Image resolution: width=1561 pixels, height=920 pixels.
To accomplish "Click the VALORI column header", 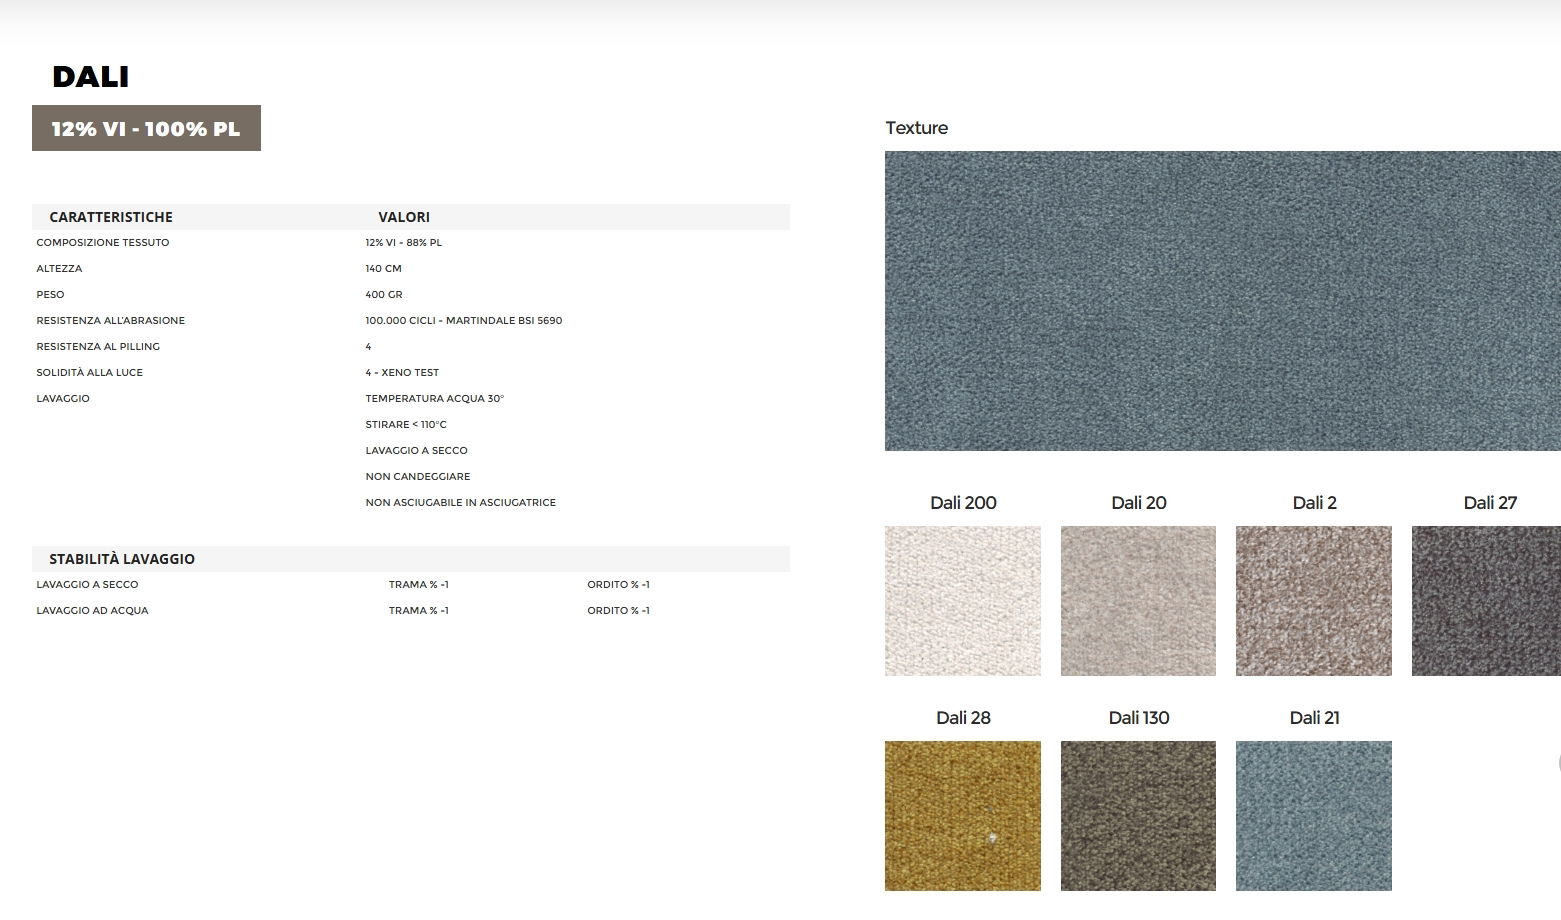I will (404, 217).
